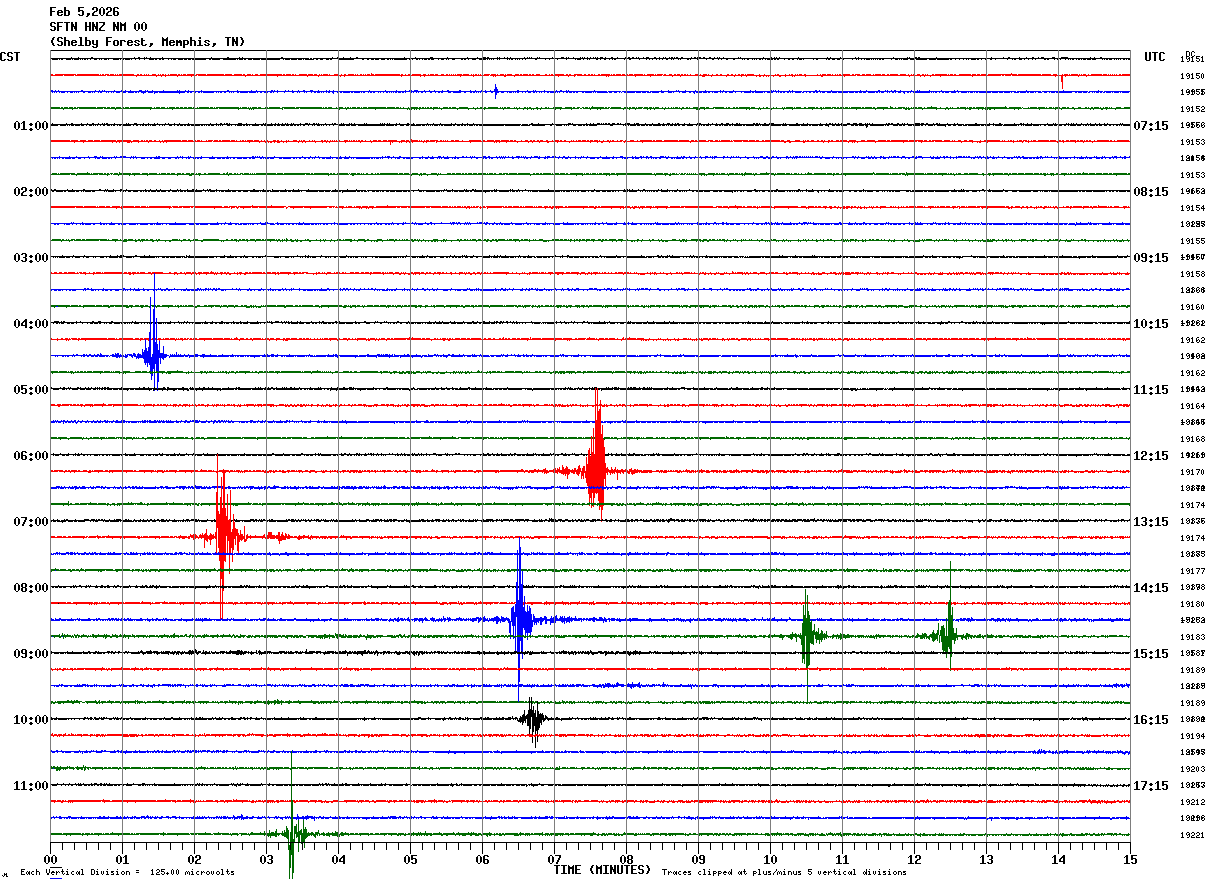
Task: Click the '06:00' CST row label
Action: (31, 456)
